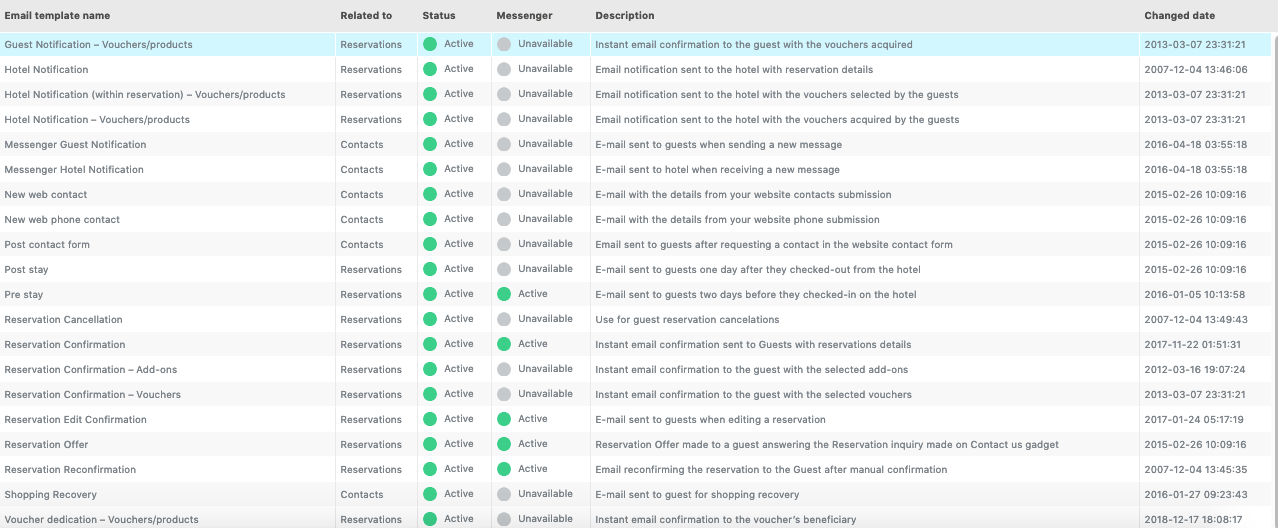
Task: Click Status dot for Post contact form
Action: 430,244
